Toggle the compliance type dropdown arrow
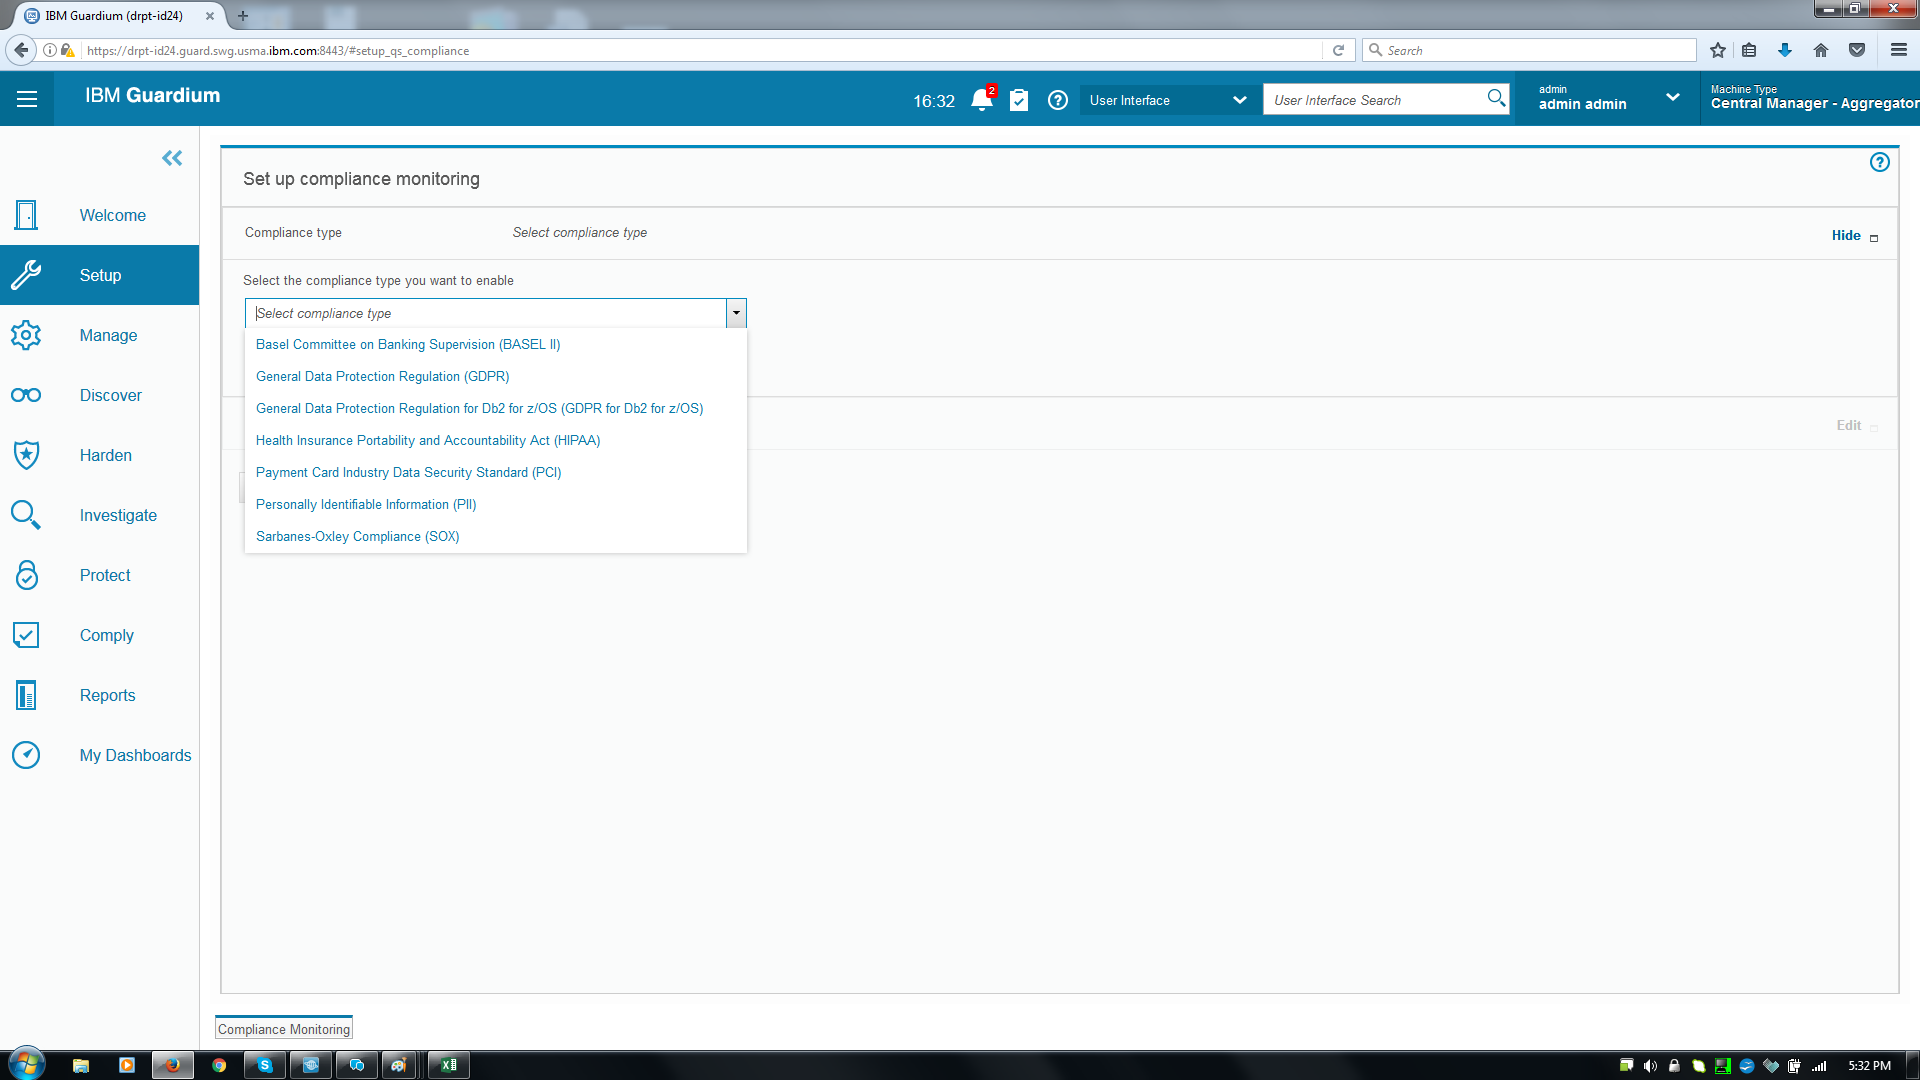 [x=736, y=313]
